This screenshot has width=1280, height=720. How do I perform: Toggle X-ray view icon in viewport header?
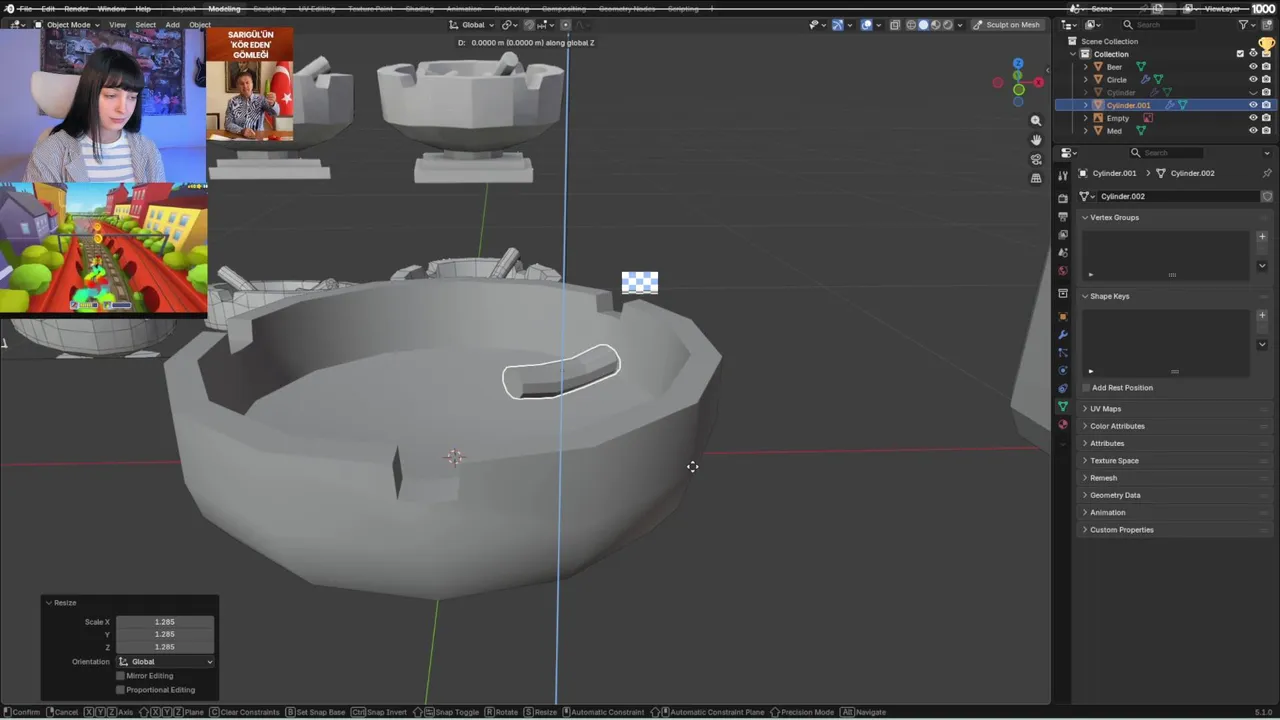[895, 24]
